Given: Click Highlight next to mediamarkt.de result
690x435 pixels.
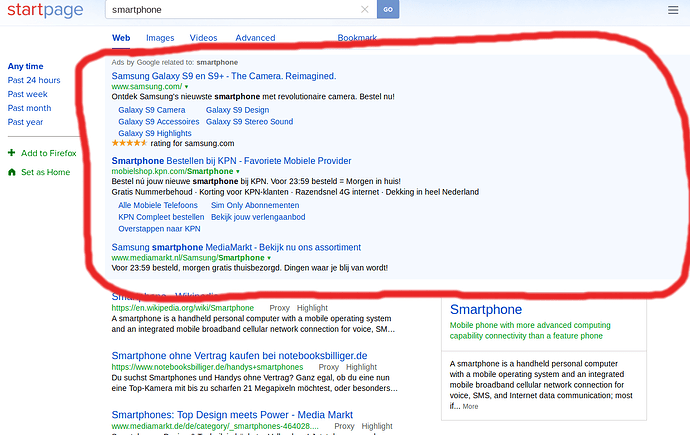Looking at the screenshot, I should (377, 426).
